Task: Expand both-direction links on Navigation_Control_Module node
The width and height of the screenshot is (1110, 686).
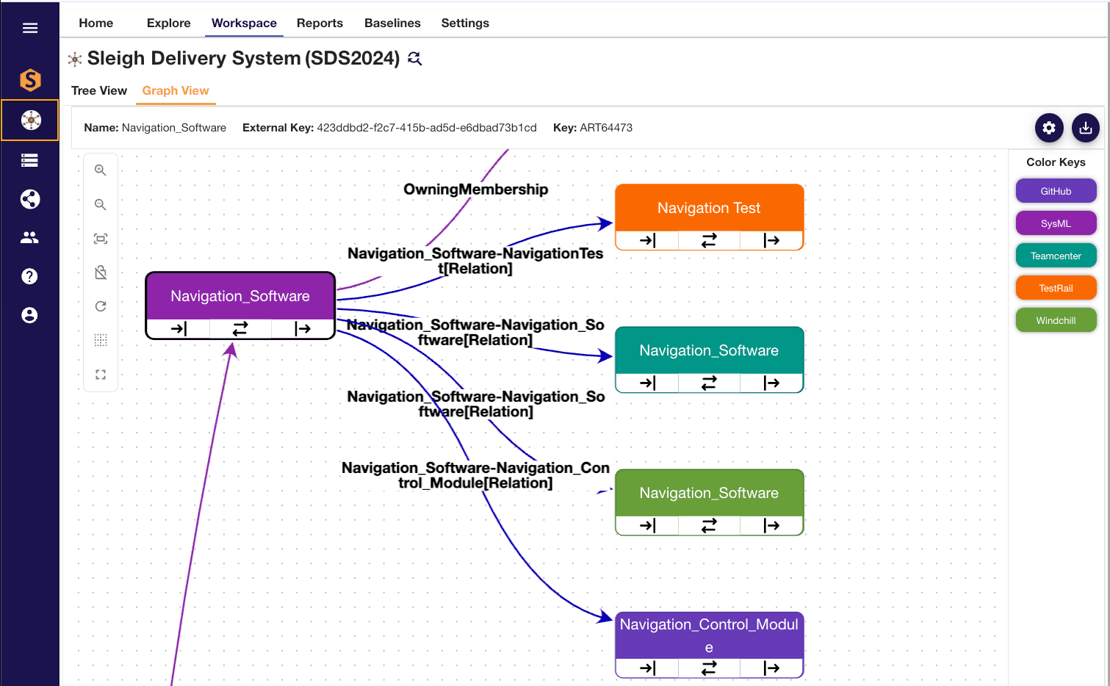Action: 709,668
